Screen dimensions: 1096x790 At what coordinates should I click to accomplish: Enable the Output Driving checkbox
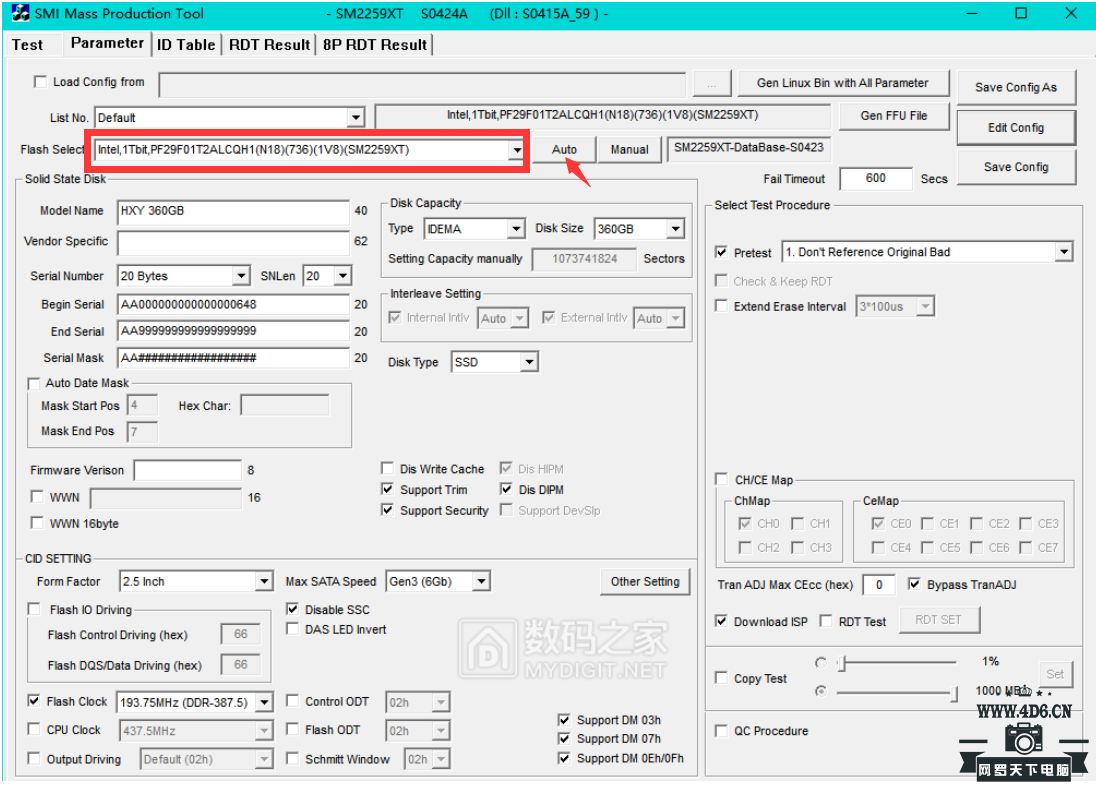34,759
